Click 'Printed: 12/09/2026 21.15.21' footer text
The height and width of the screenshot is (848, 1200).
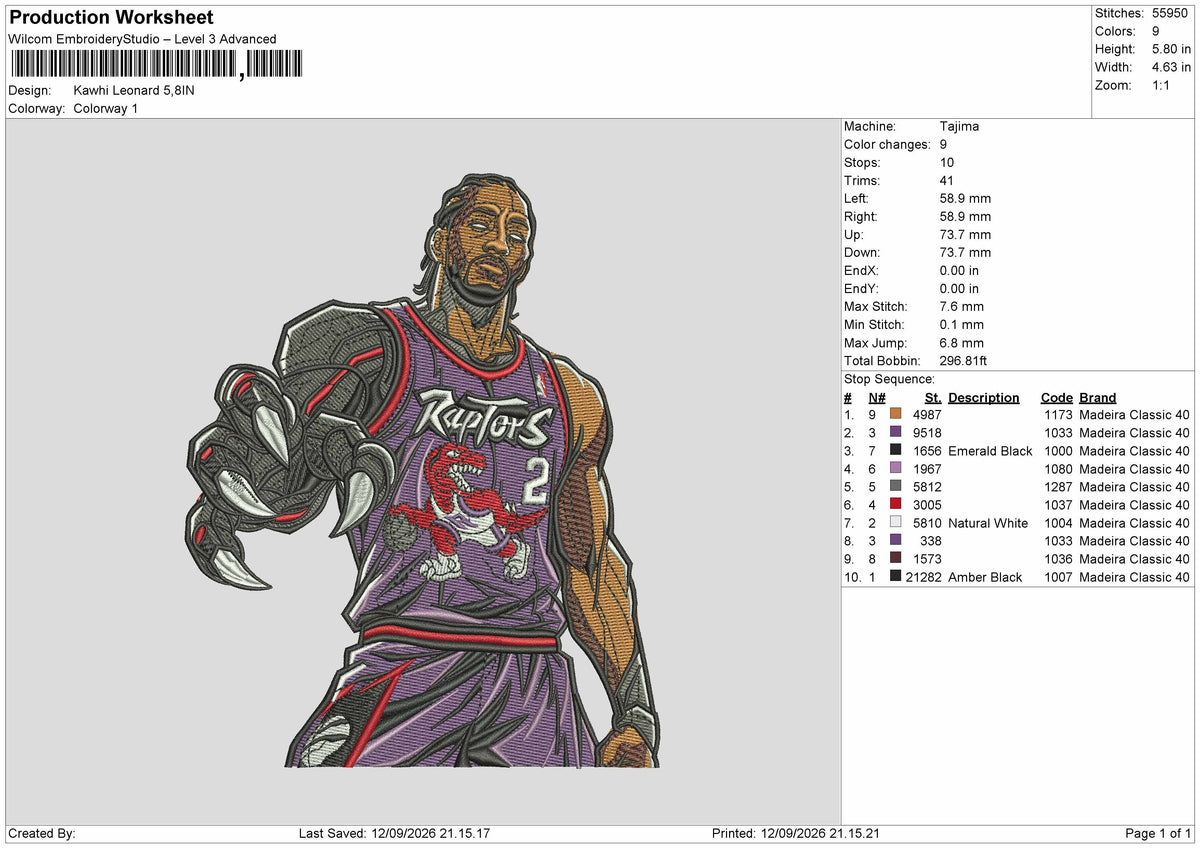coord(796,833)
